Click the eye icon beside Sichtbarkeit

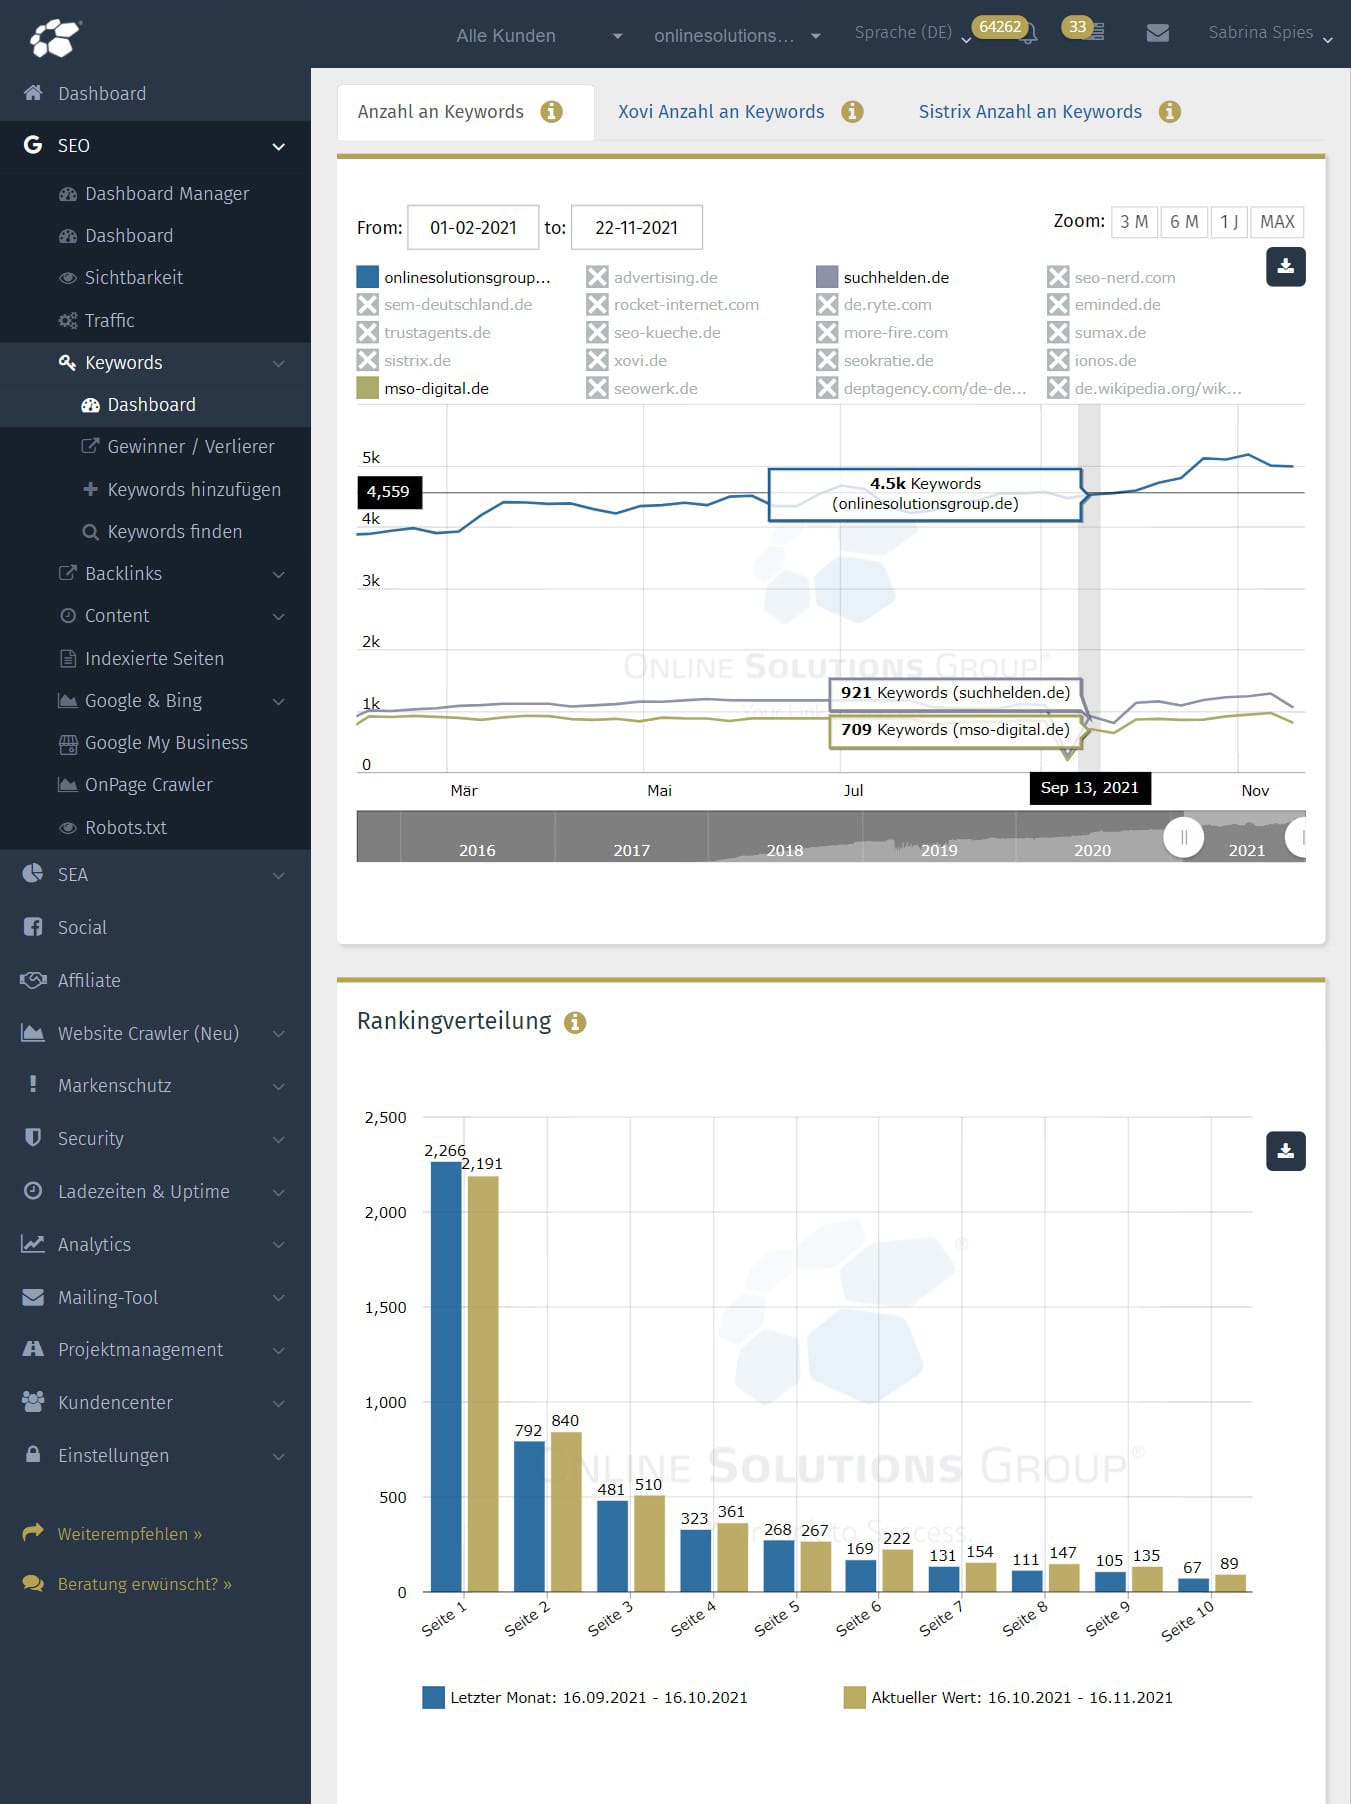[x=68, y=278]
